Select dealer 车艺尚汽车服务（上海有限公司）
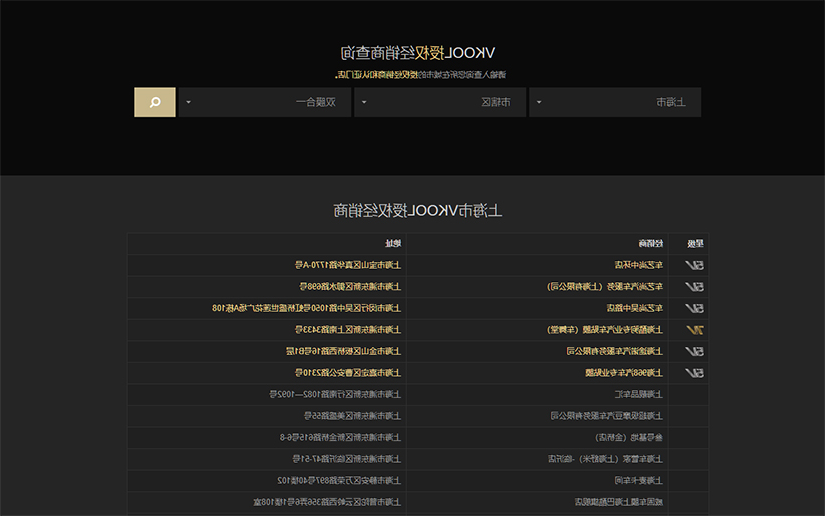 pyautogui.click(x=605, y=287)
